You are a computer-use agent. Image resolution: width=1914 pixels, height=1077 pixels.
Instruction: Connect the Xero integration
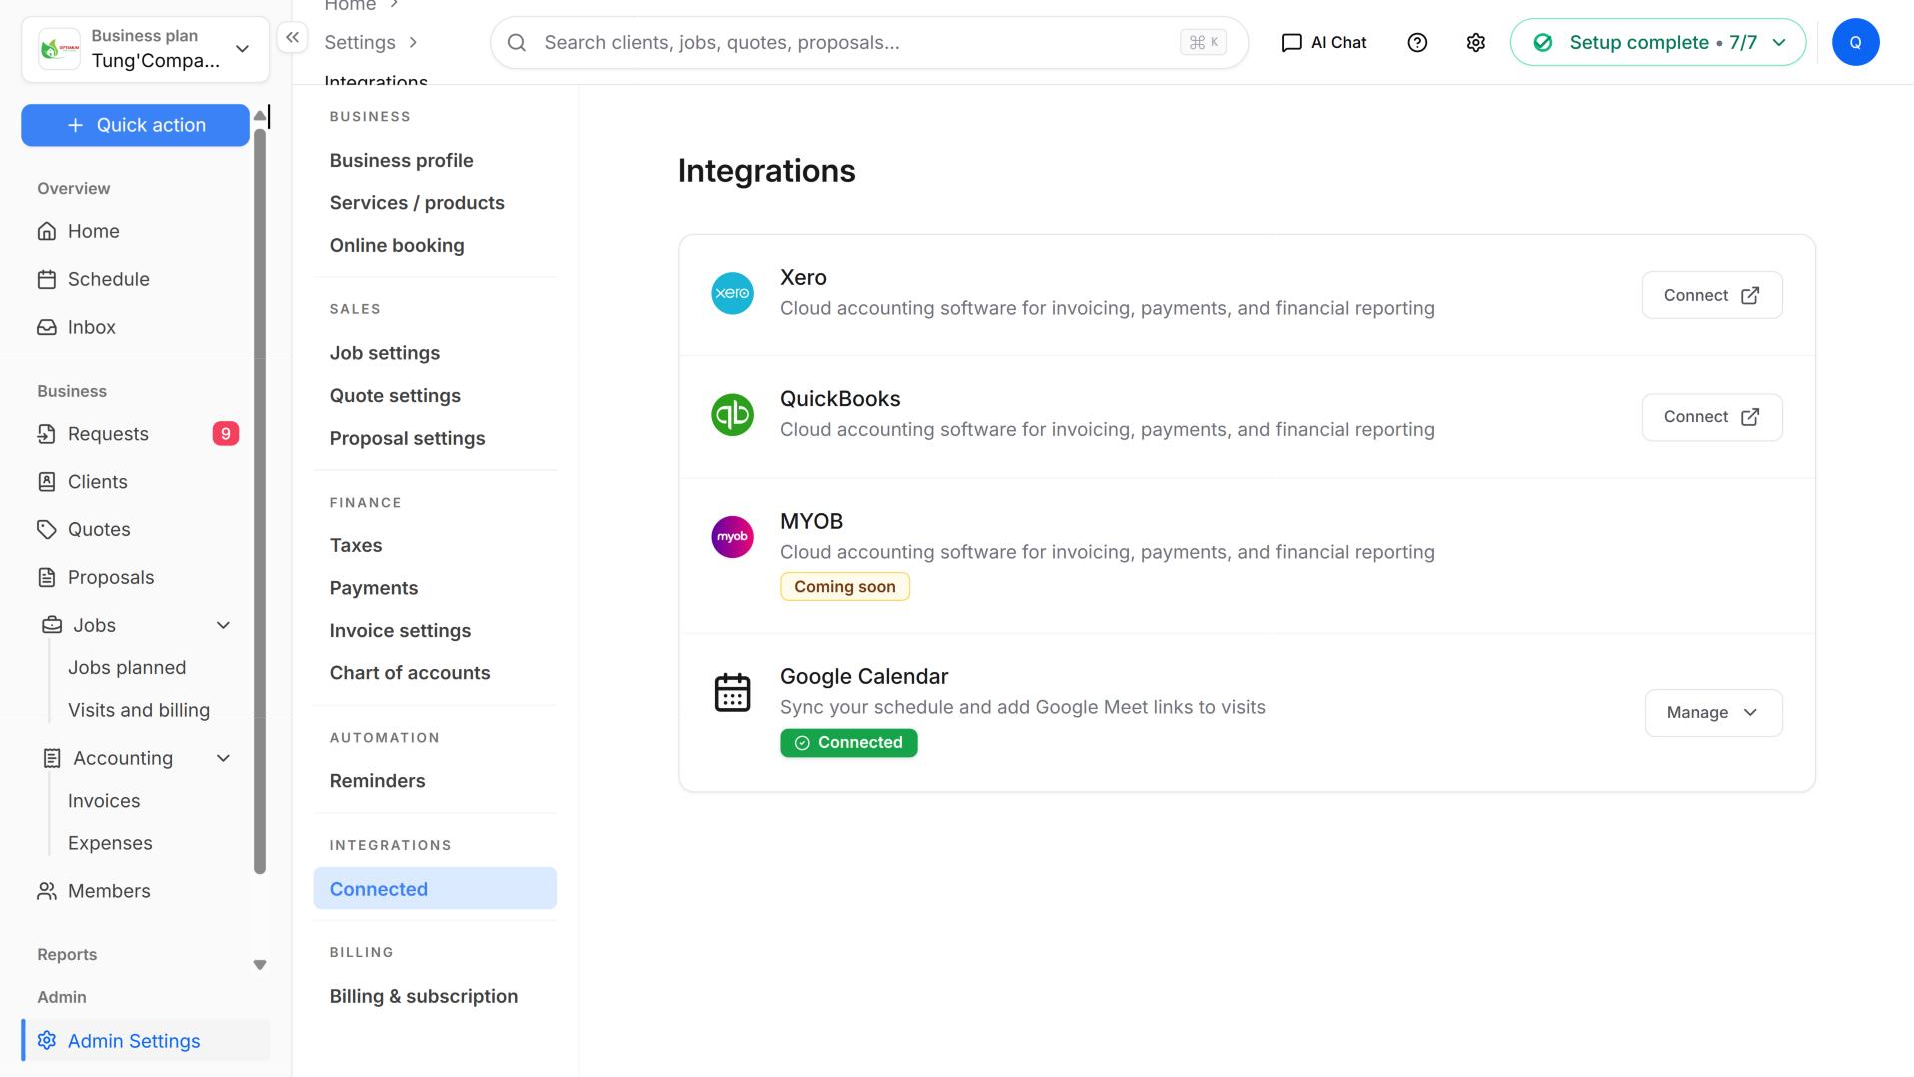[1712, 295]
